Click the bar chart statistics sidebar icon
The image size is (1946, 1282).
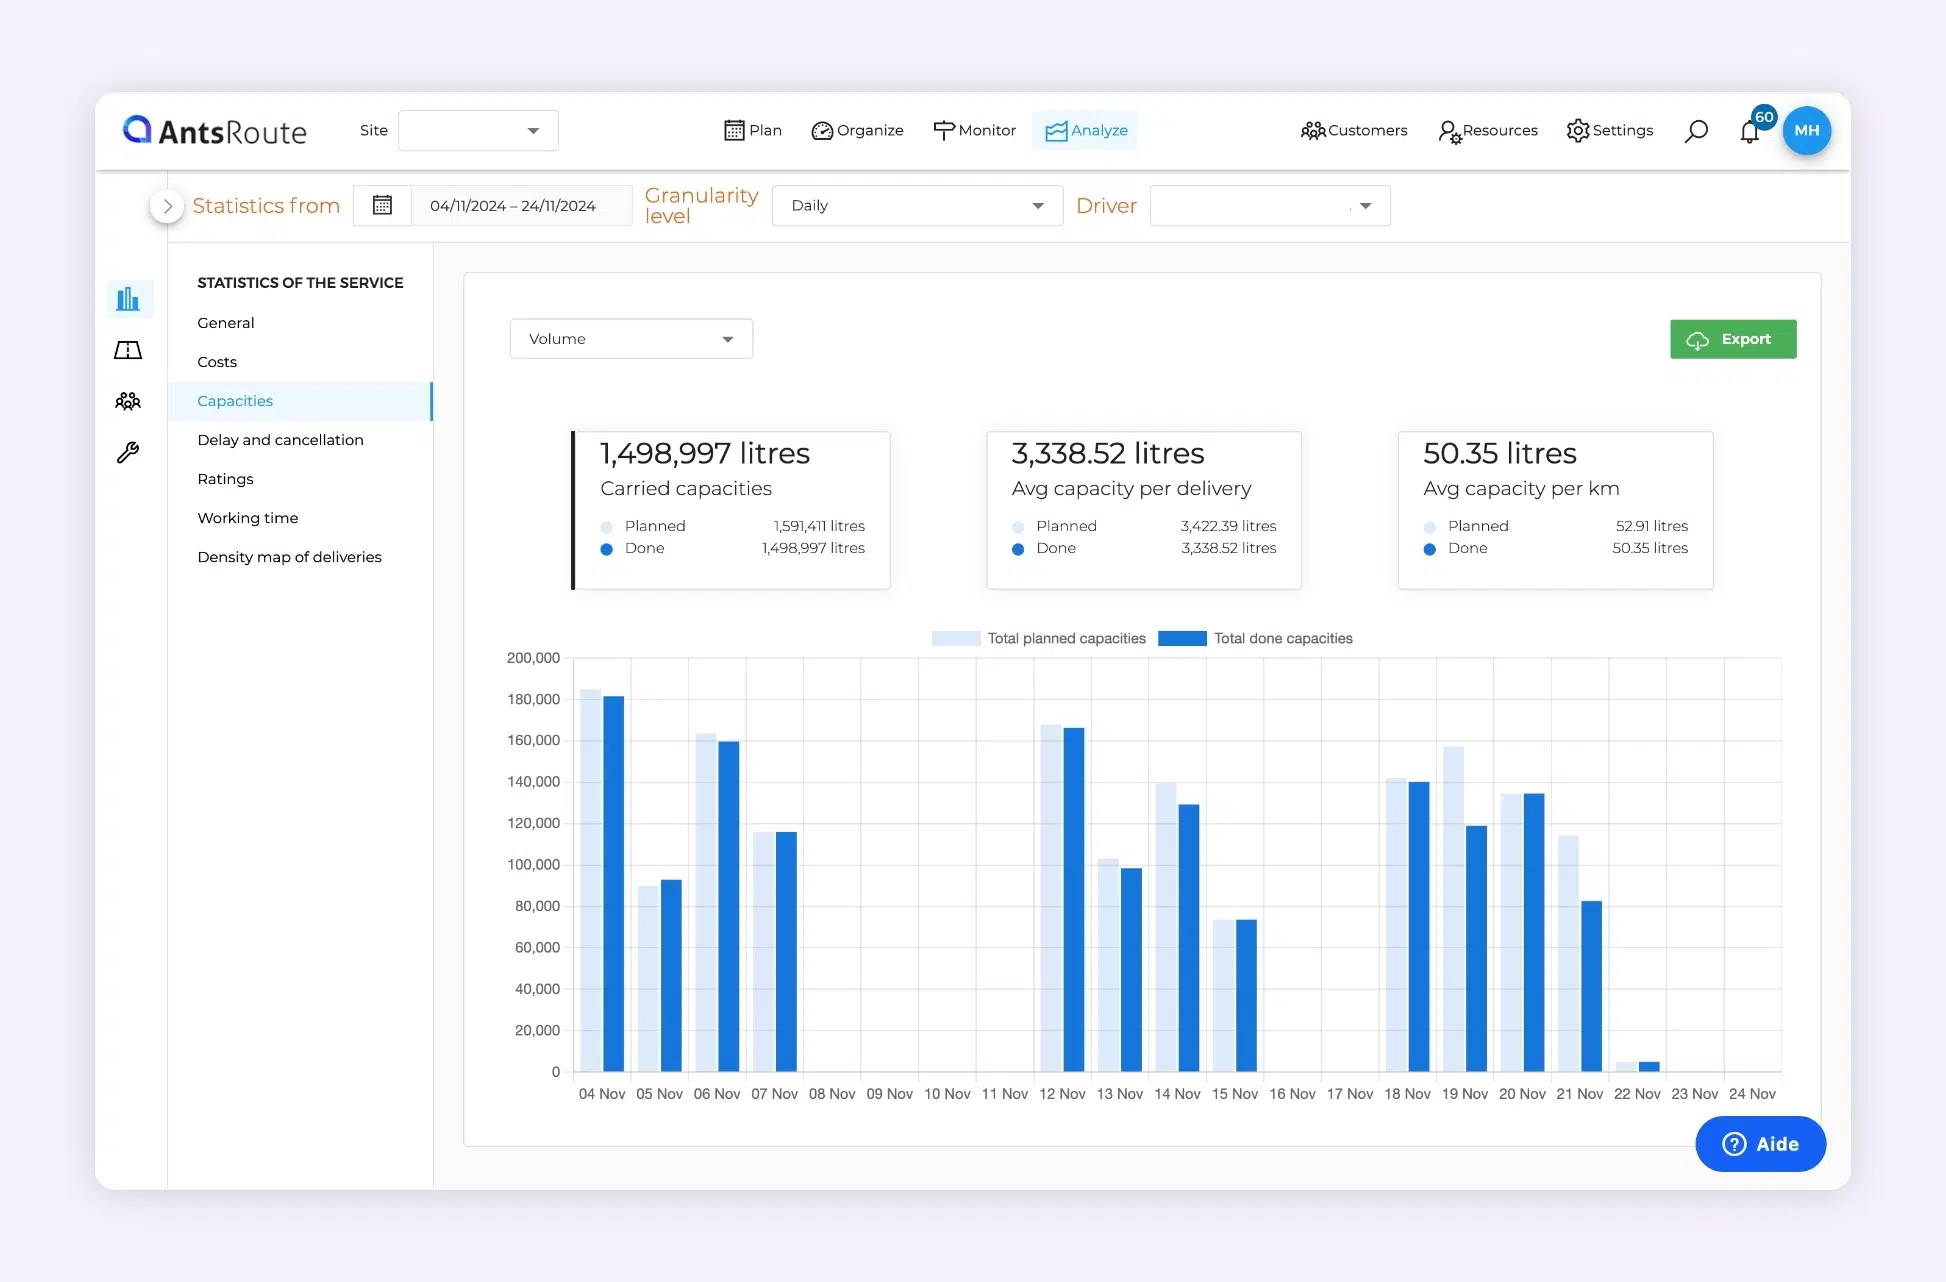[x=128, y=299]
